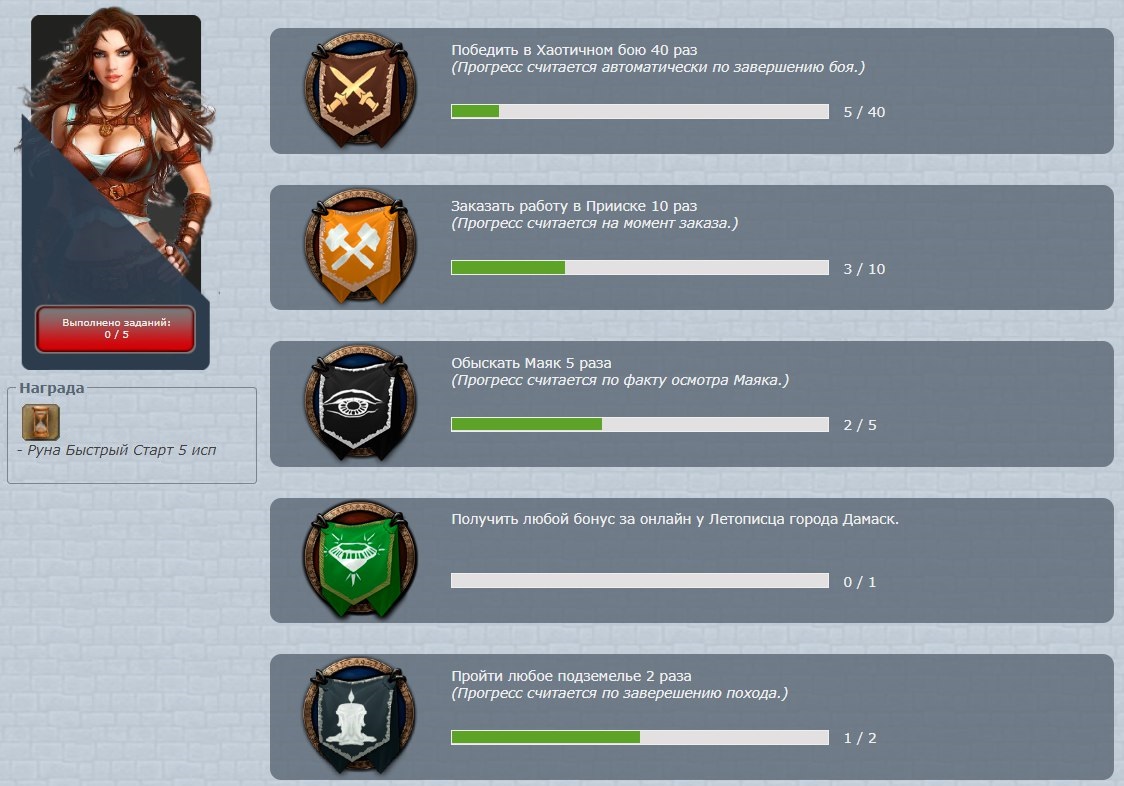The width and height of the screenshot is (1124, 786).
Task: Click task title 'Заказать работу в Прииске 10 раз'
Action: [574, 206]
